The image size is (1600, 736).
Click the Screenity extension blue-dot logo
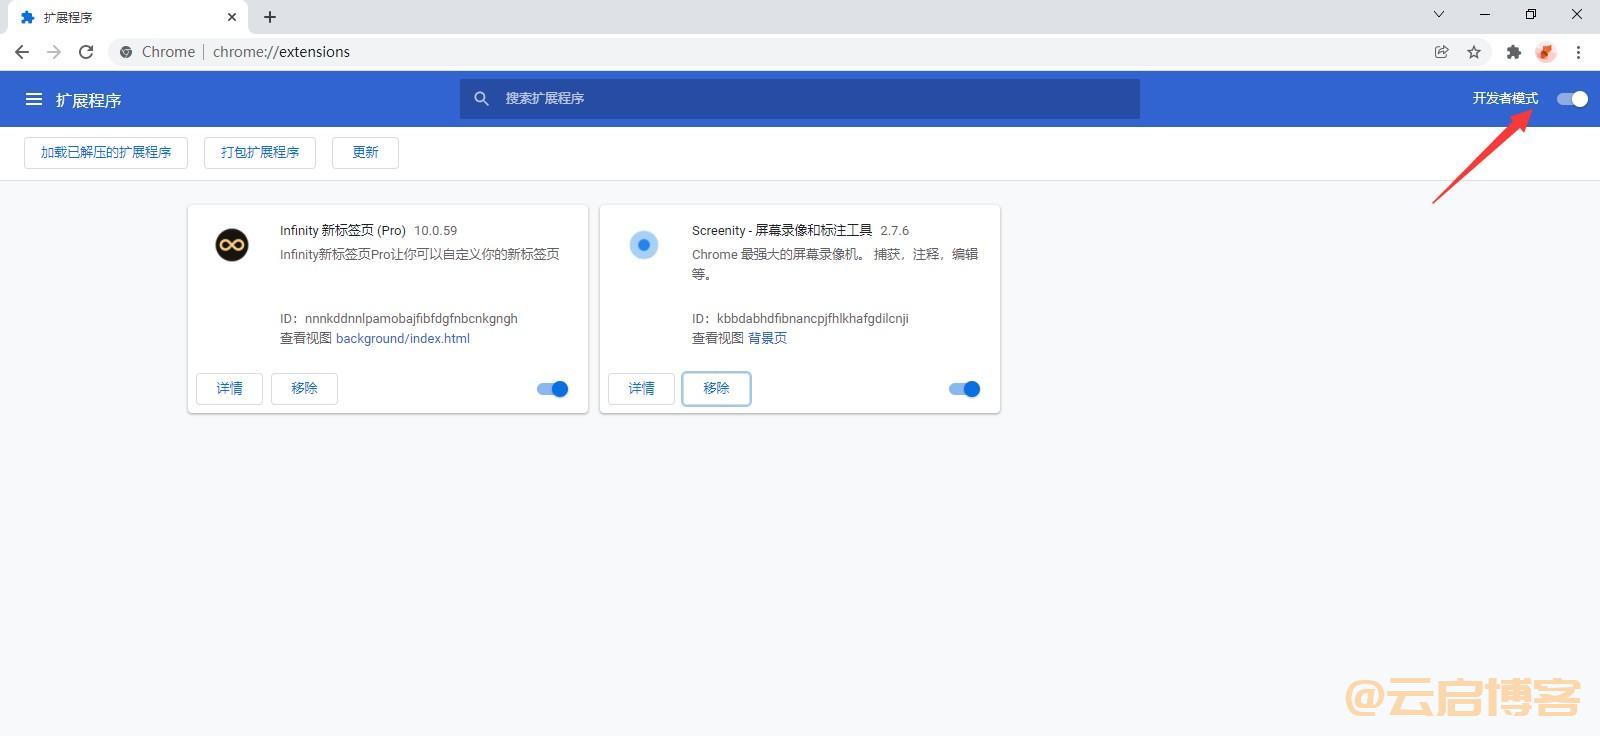(644, 245)
